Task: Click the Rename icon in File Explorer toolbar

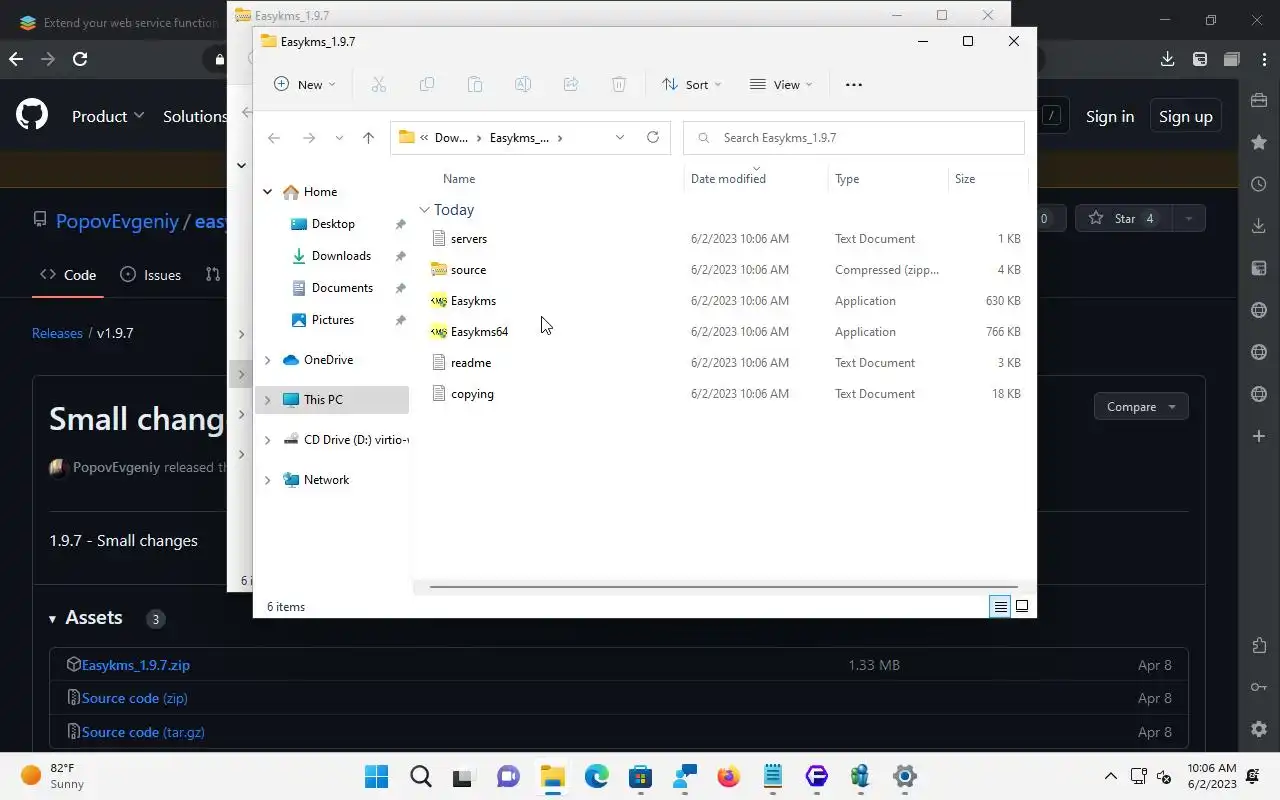Action: click(522, 85)
